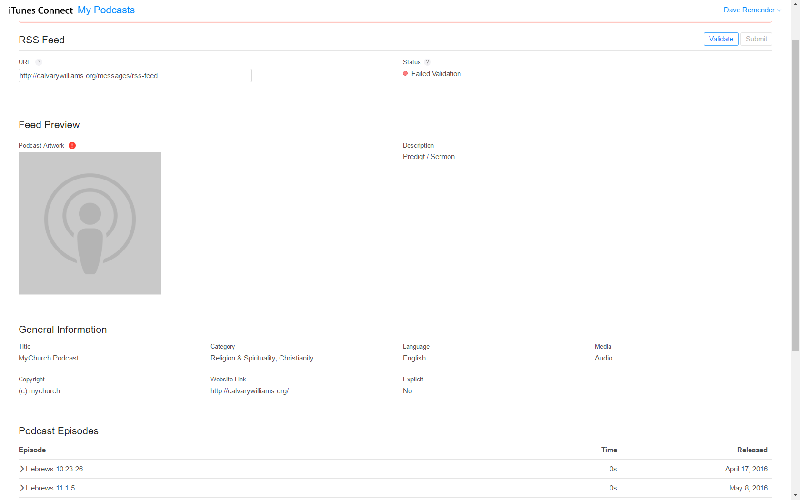Click the Audio media value
This screenshot has height=500, width=800.
click(x=603, y=358)
